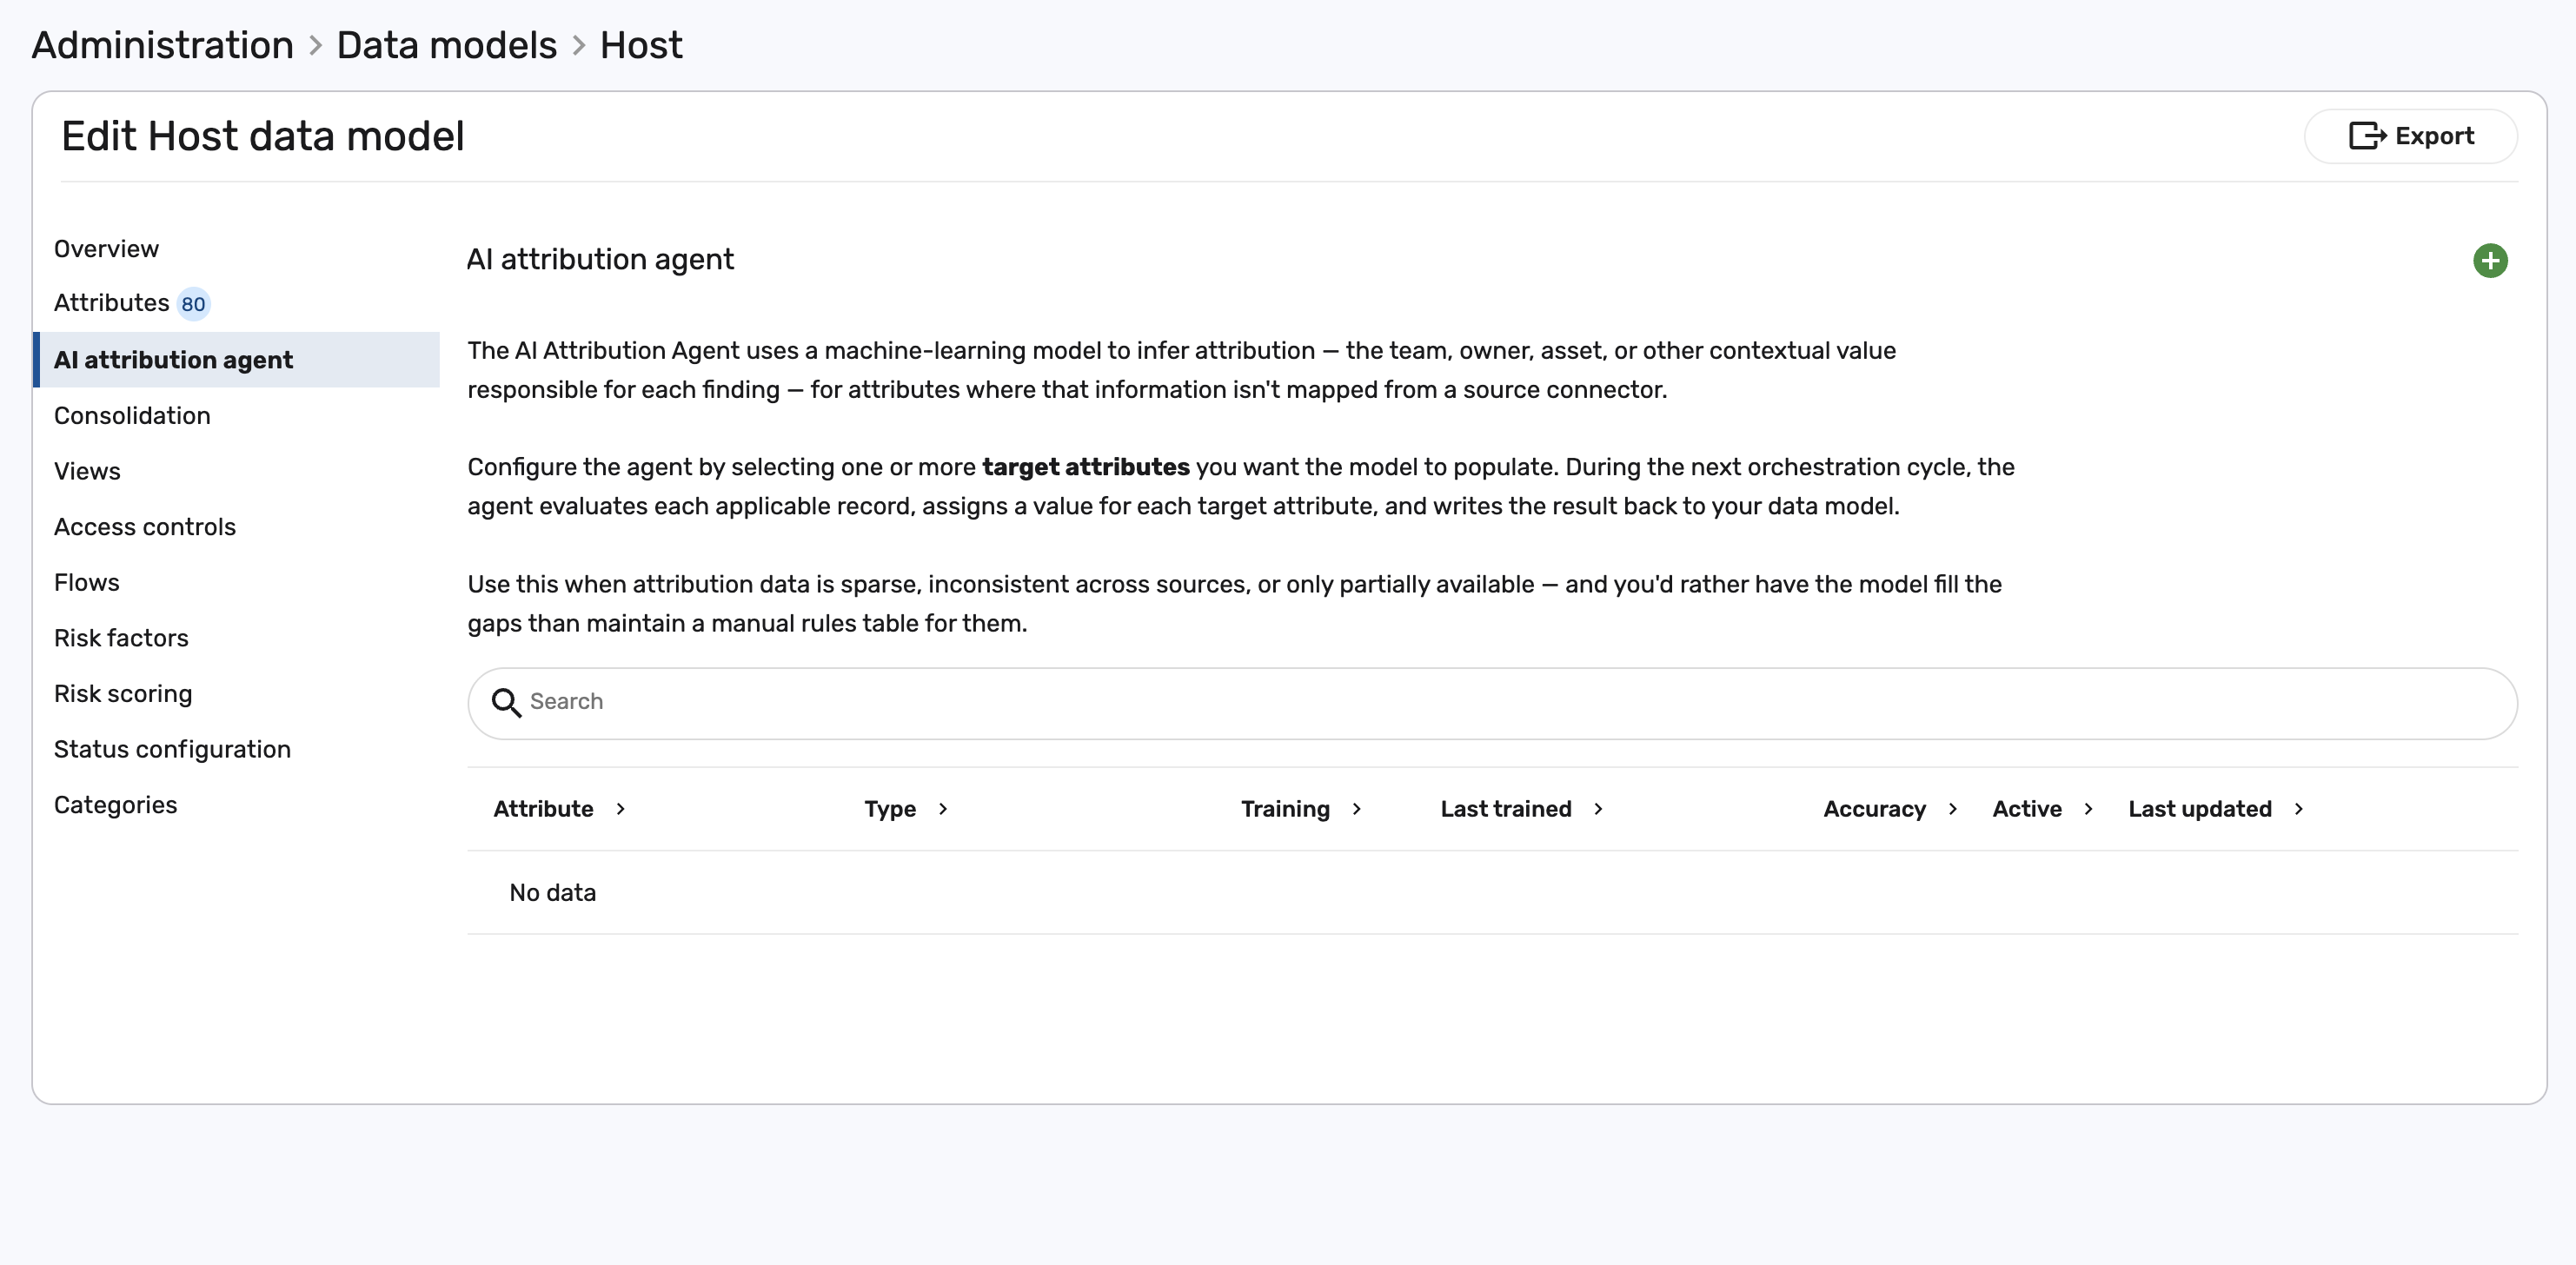
Task: Select AI attribution agent in sidebar
Action: [236, 360]
